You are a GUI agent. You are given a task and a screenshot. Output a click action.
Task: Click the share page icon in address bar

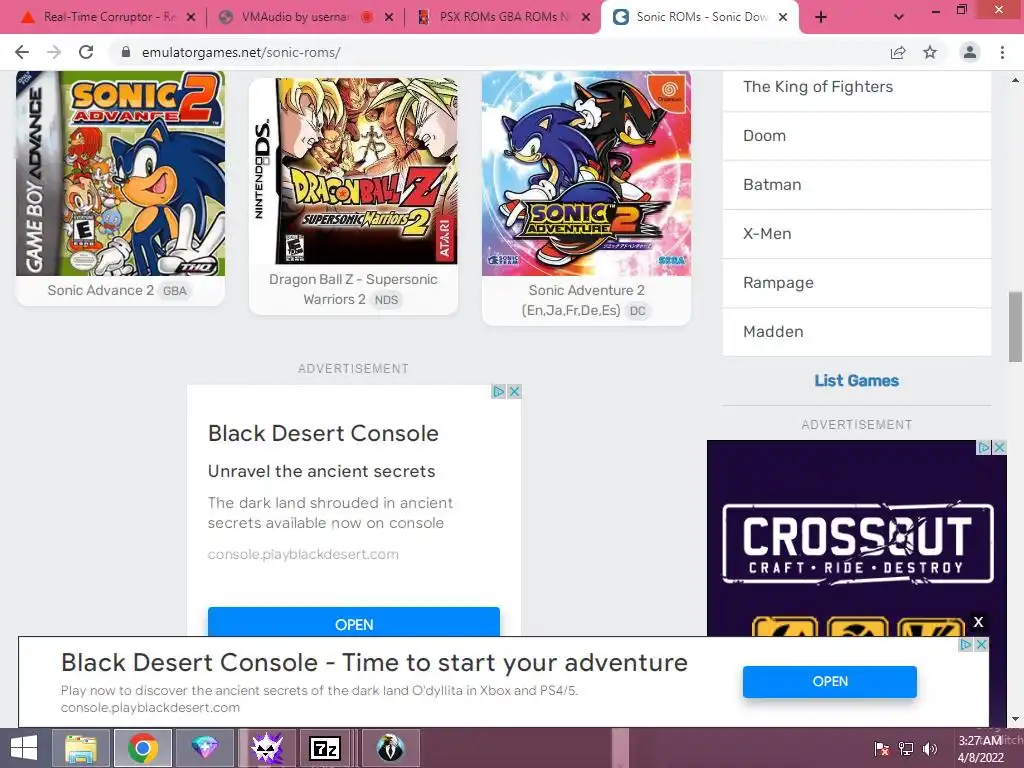(x=898, y=52)
